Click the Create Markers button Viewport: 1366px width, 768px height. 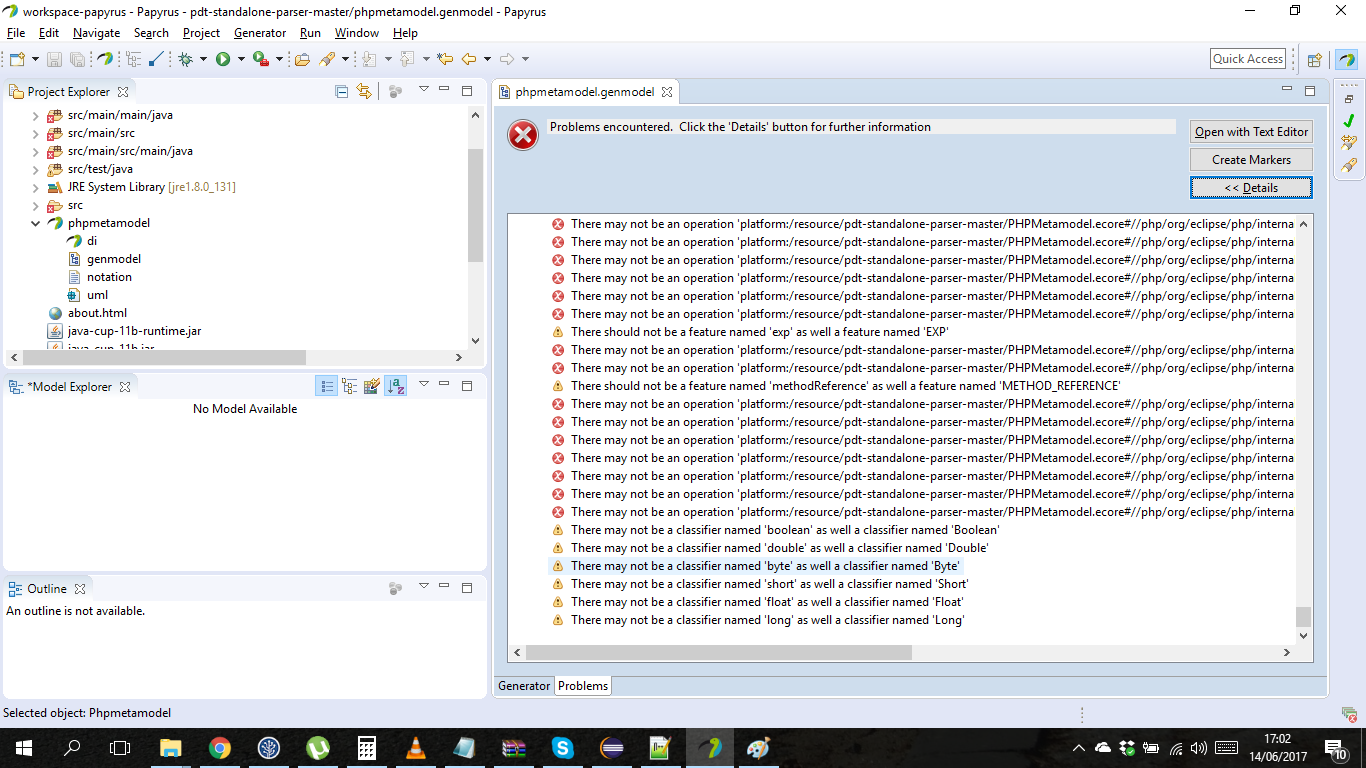[1251, 159]
